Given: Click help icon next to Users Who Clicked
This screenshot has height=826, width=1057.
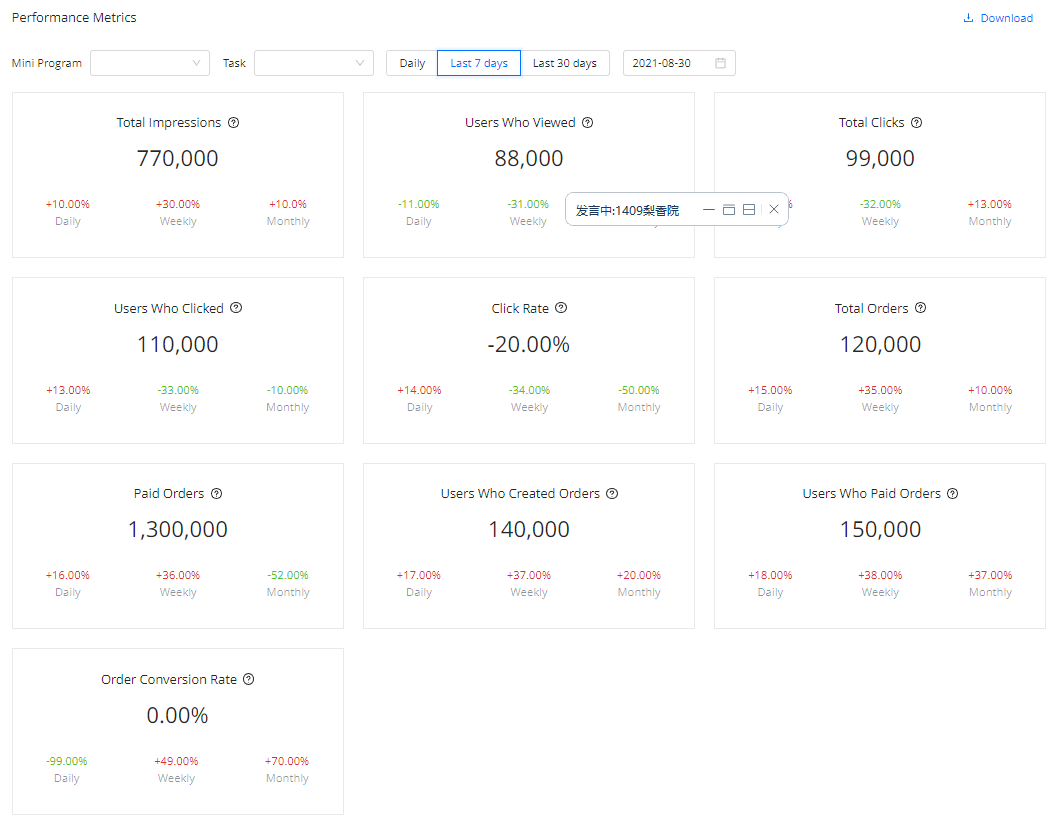Looking at the screenshot, I should tap(236, 308).
